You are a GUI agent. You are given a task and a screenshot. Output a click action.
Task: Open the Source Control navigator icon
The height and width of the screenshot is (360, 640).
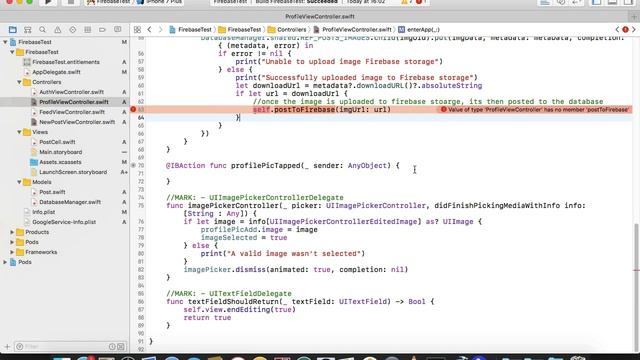(x=28, y=29)
